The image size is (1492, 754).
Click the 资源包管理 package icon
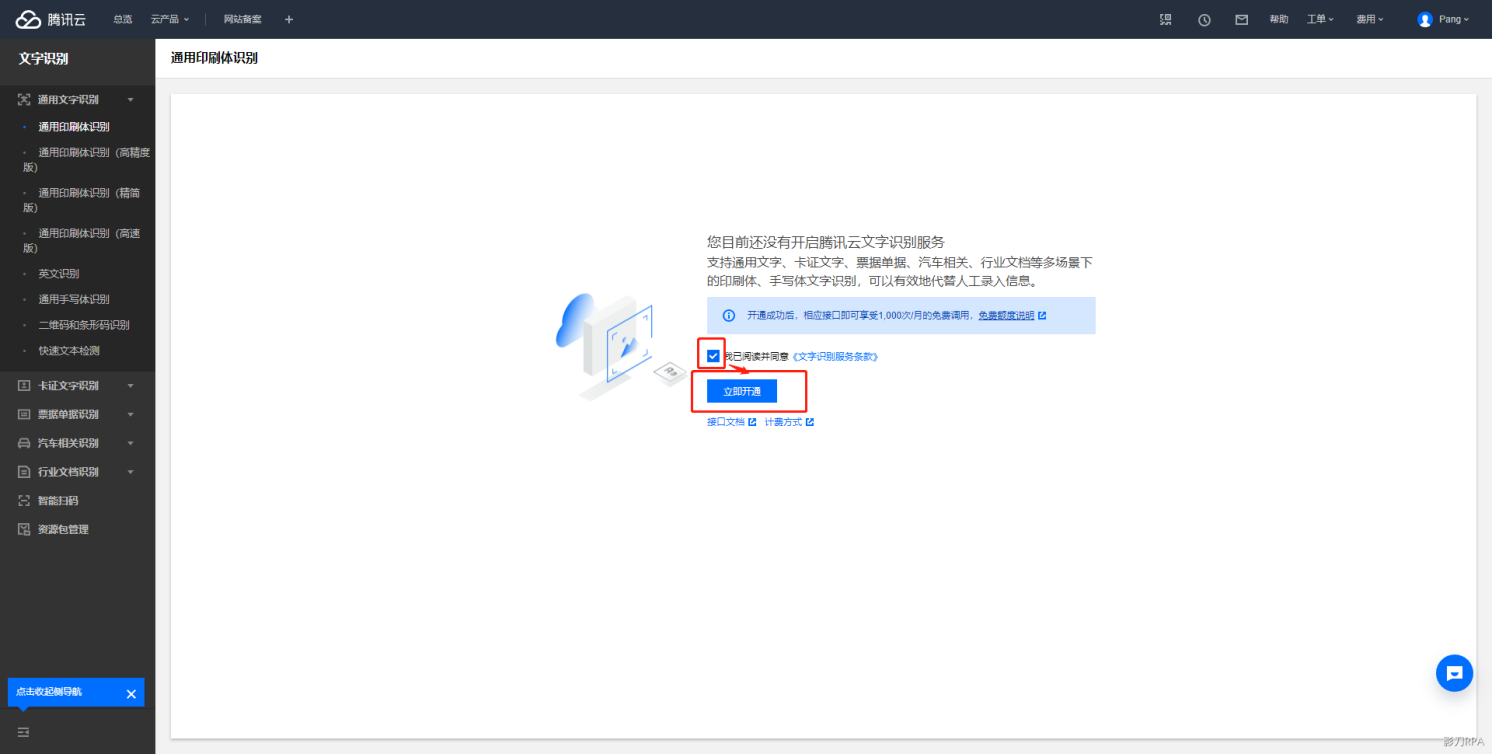(24, 529)
